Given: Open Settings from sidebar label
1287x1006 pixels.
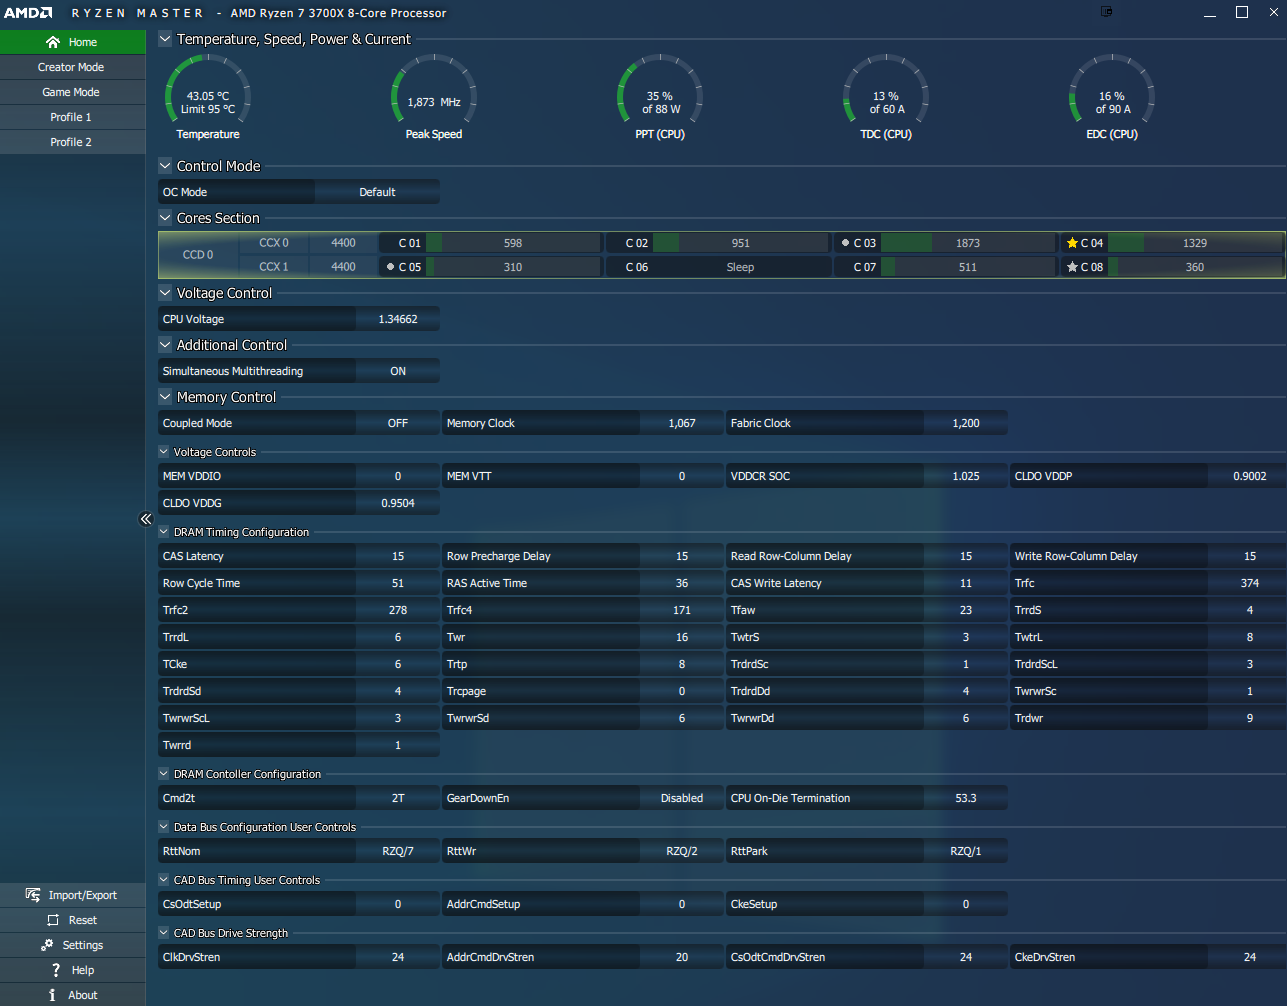Looking at the screenshot, I should coord(83,945).
